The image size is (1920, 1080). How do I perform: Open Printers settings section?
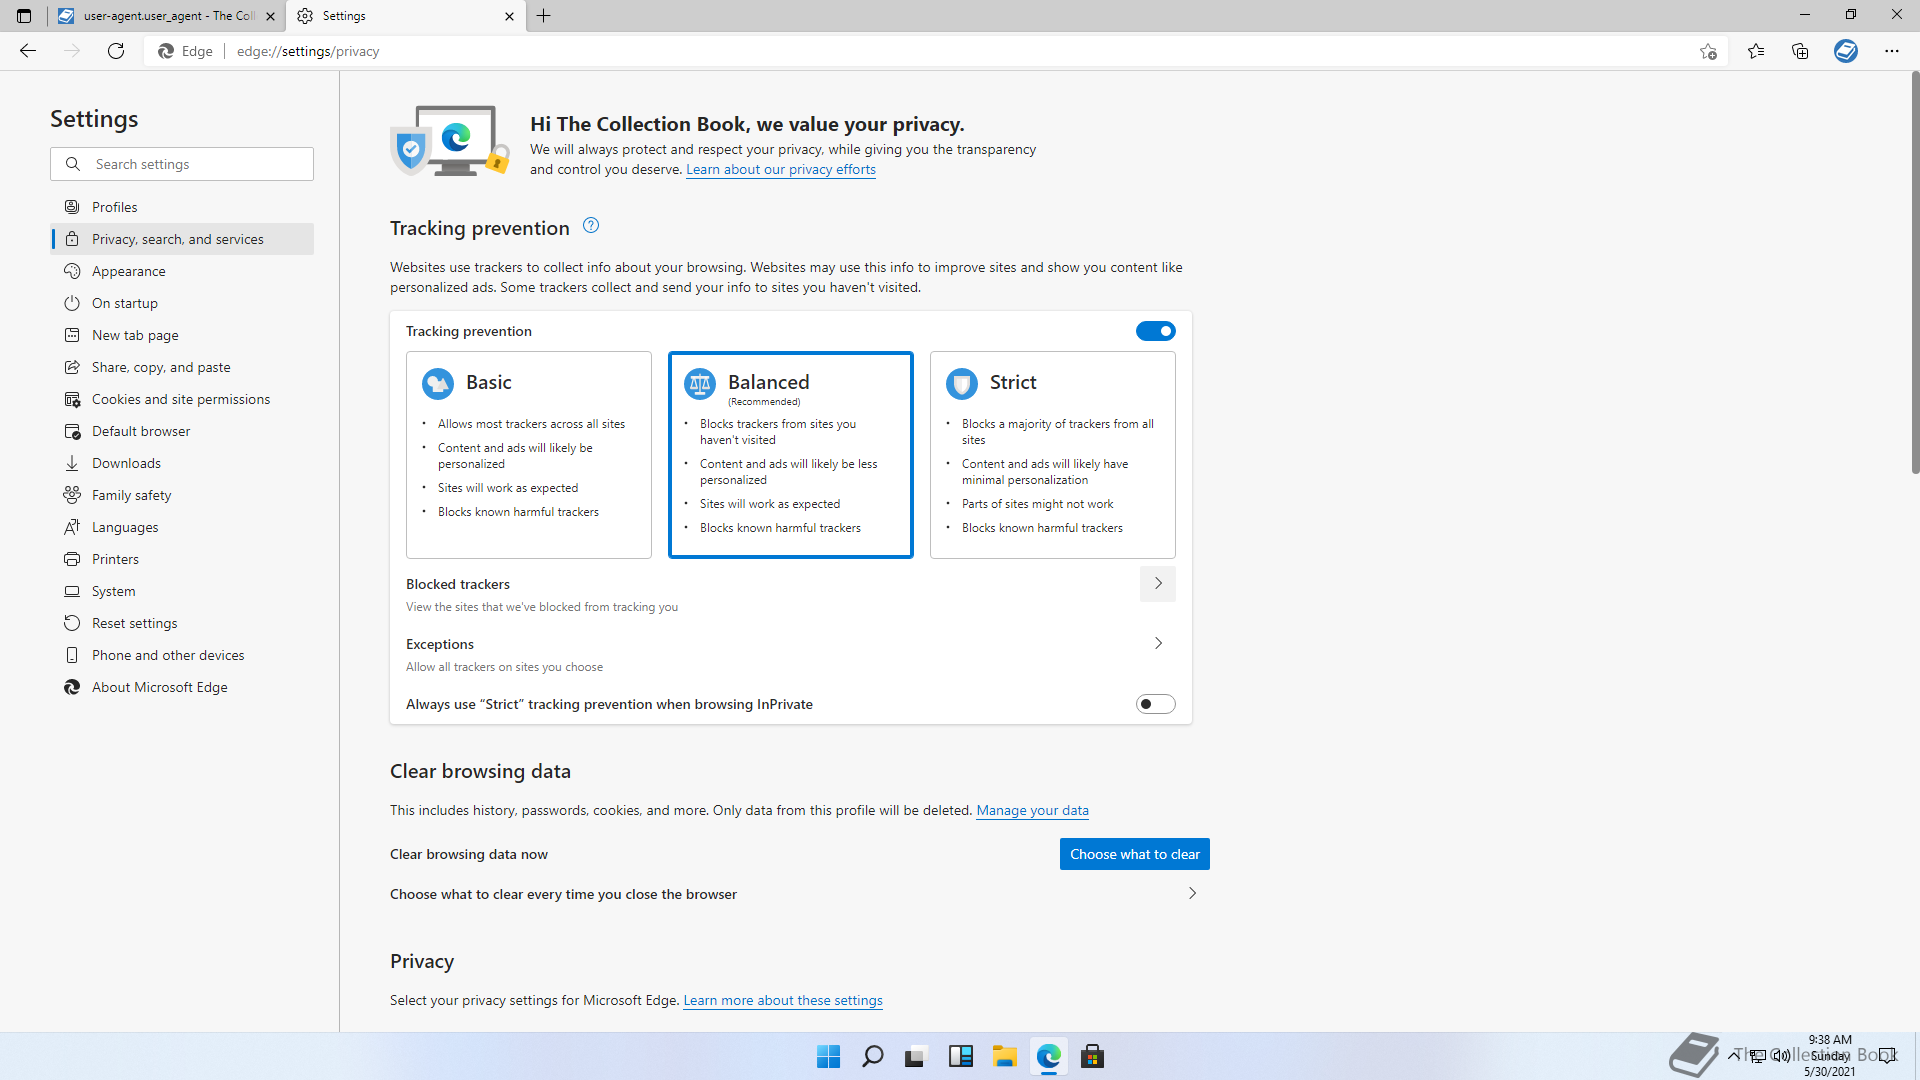(x=182, y=559)
